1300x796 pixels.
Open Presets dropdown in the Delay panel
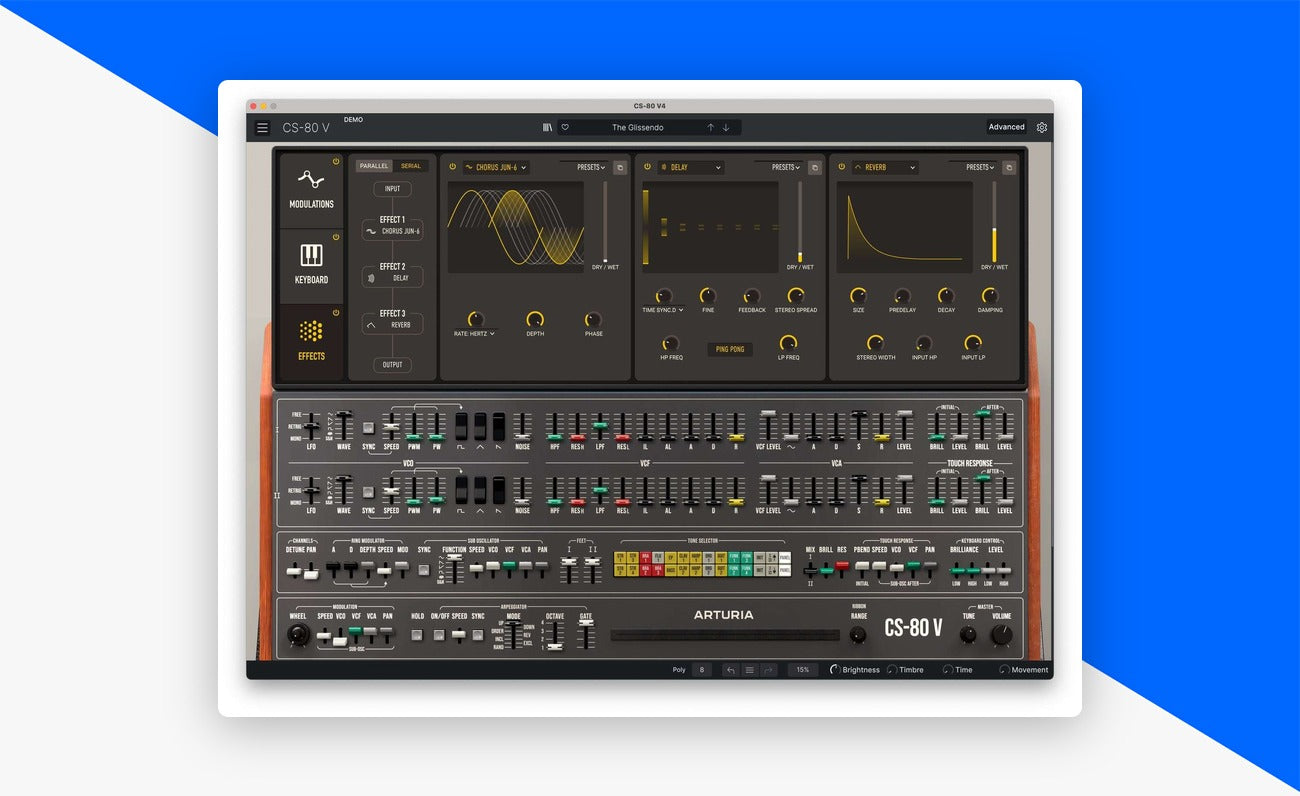tap(786, 167)
